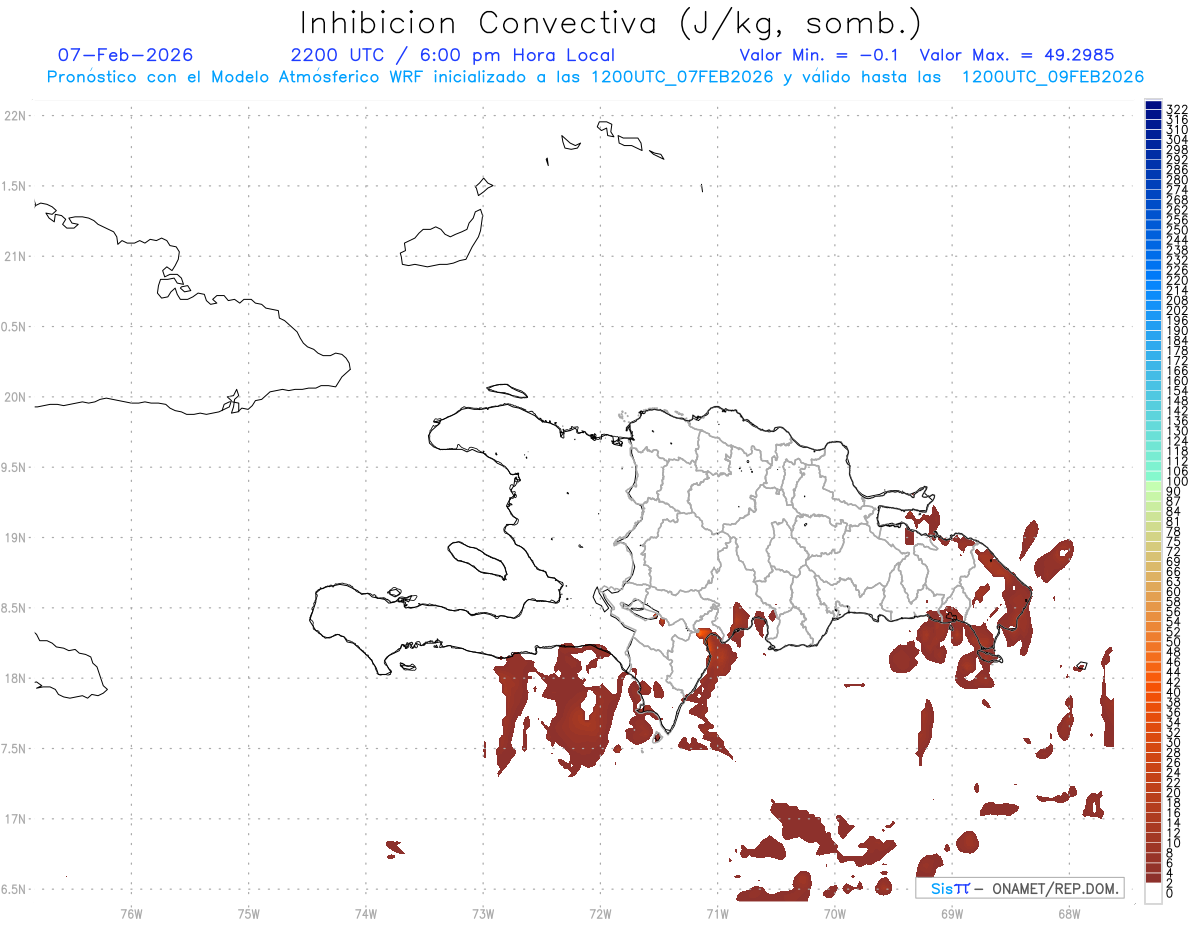Click the "74W" longitude label
The width and height of the screenshot is (1200, 927).
pyautogui.click(x=365, y=913)
